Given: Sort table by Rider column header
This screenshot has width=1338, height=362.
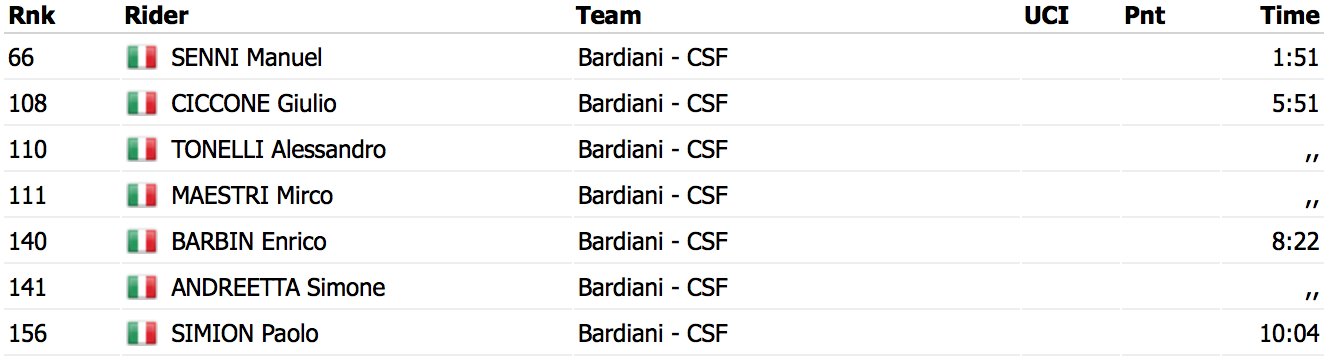Looking at the screenshot, I should tap(157, 16).
